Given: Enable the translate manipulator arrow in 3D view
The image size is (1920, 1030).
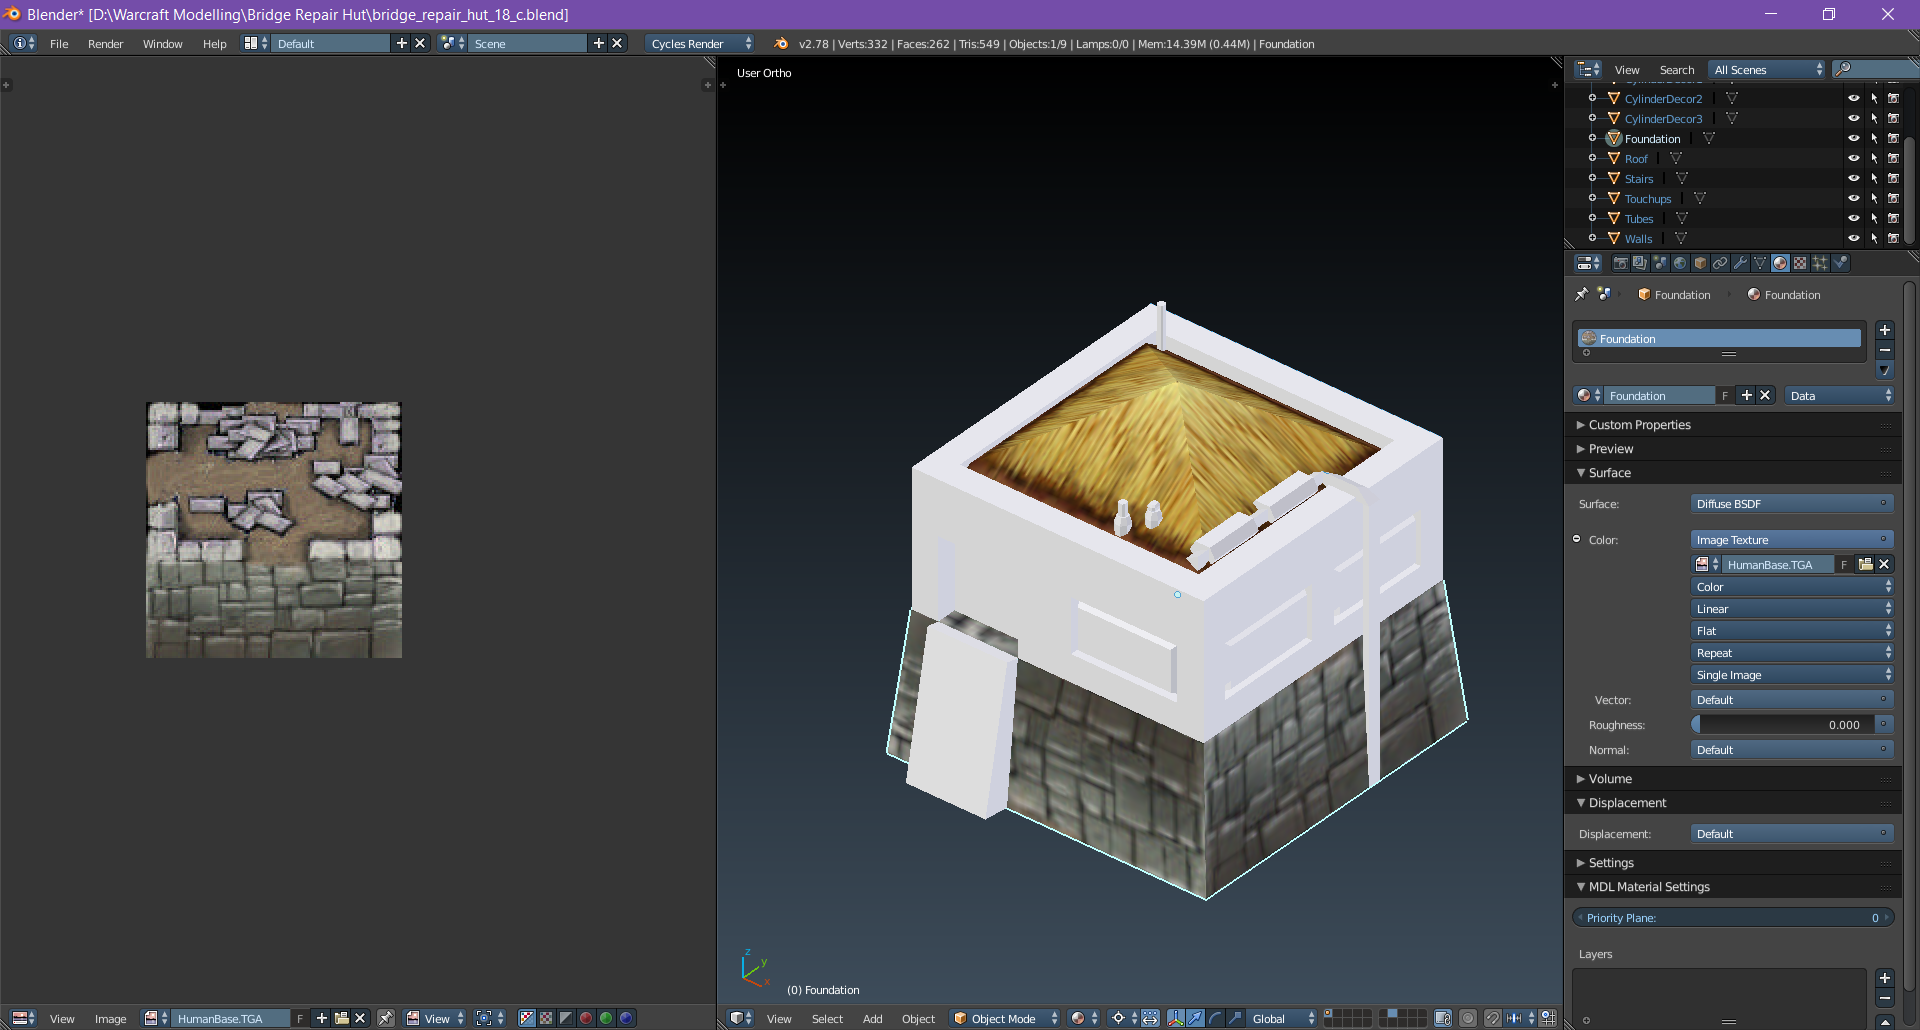Looking at the screenshot, I should (1195, 1018).
